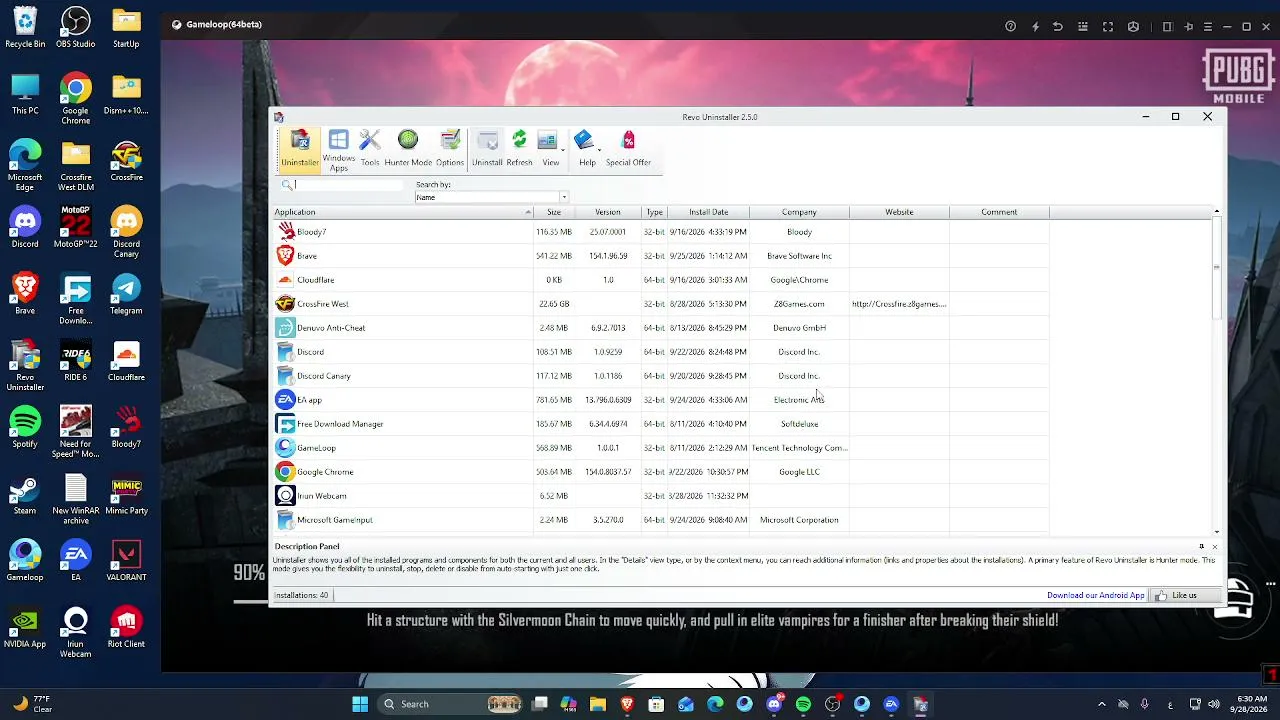Open Gameloop help icon in title bar
Screen dimensions: 1280x720
pyautogui.click(x=1011, y=26)
